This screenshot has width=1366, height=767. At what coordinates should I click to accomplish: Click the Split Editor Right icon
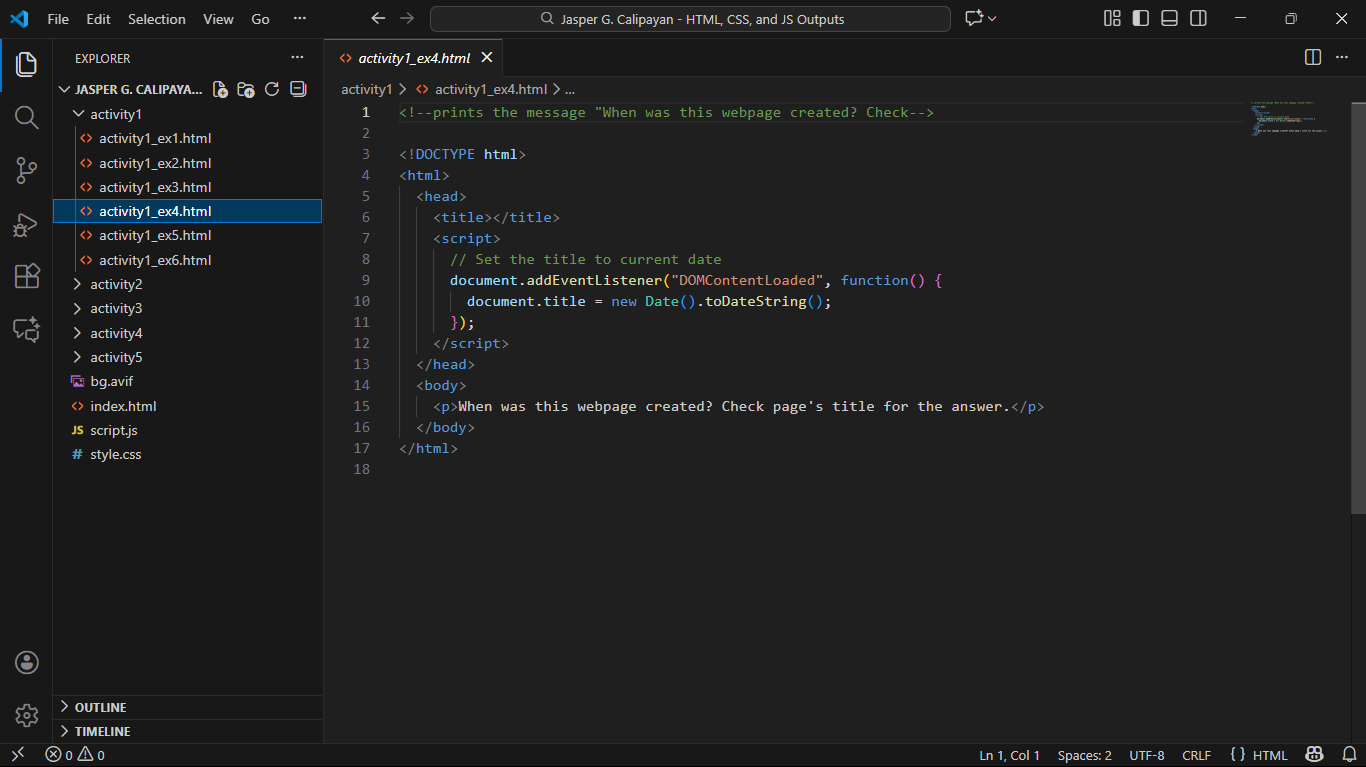pyautogui.click(x=1313, y=58)
